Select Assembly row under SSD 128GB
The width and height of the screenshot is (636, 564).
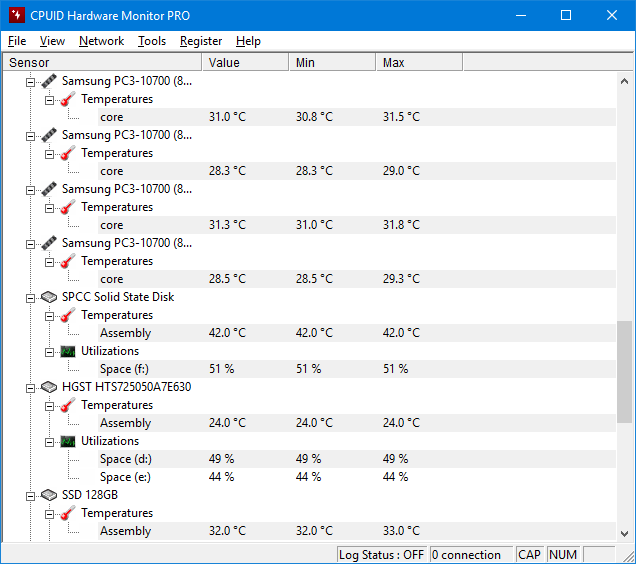(357, 531)
